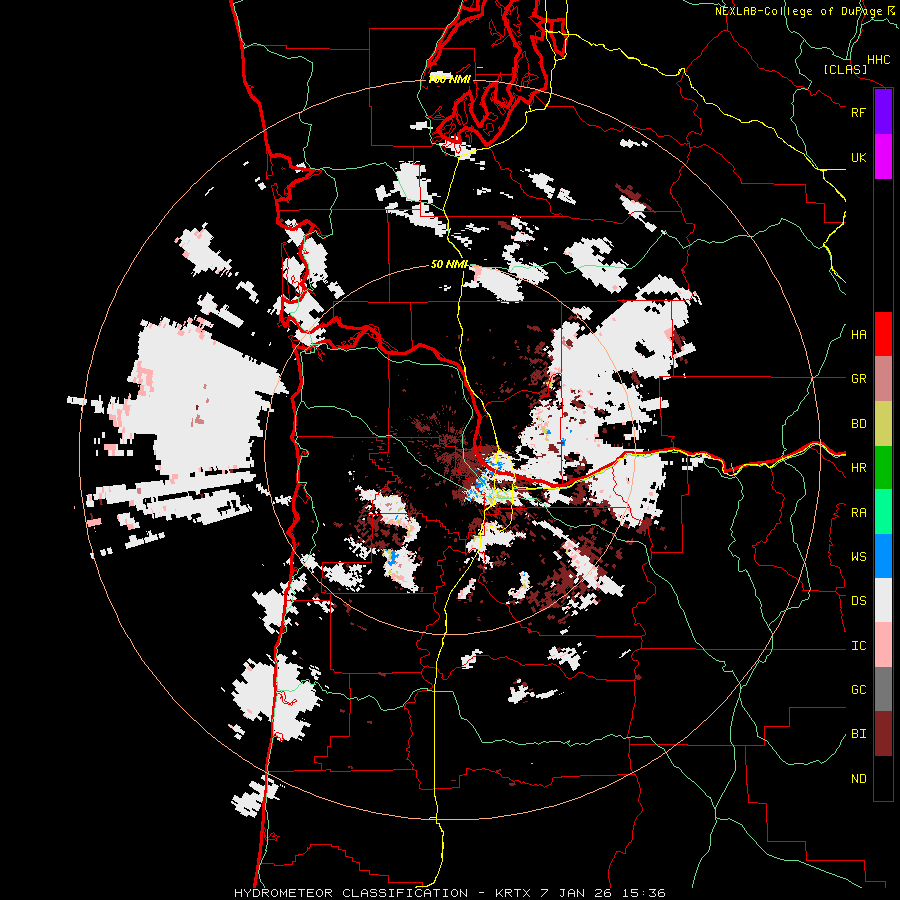900x900 pixels.
Task: Click the HHC product label
Action: point(878,60)
